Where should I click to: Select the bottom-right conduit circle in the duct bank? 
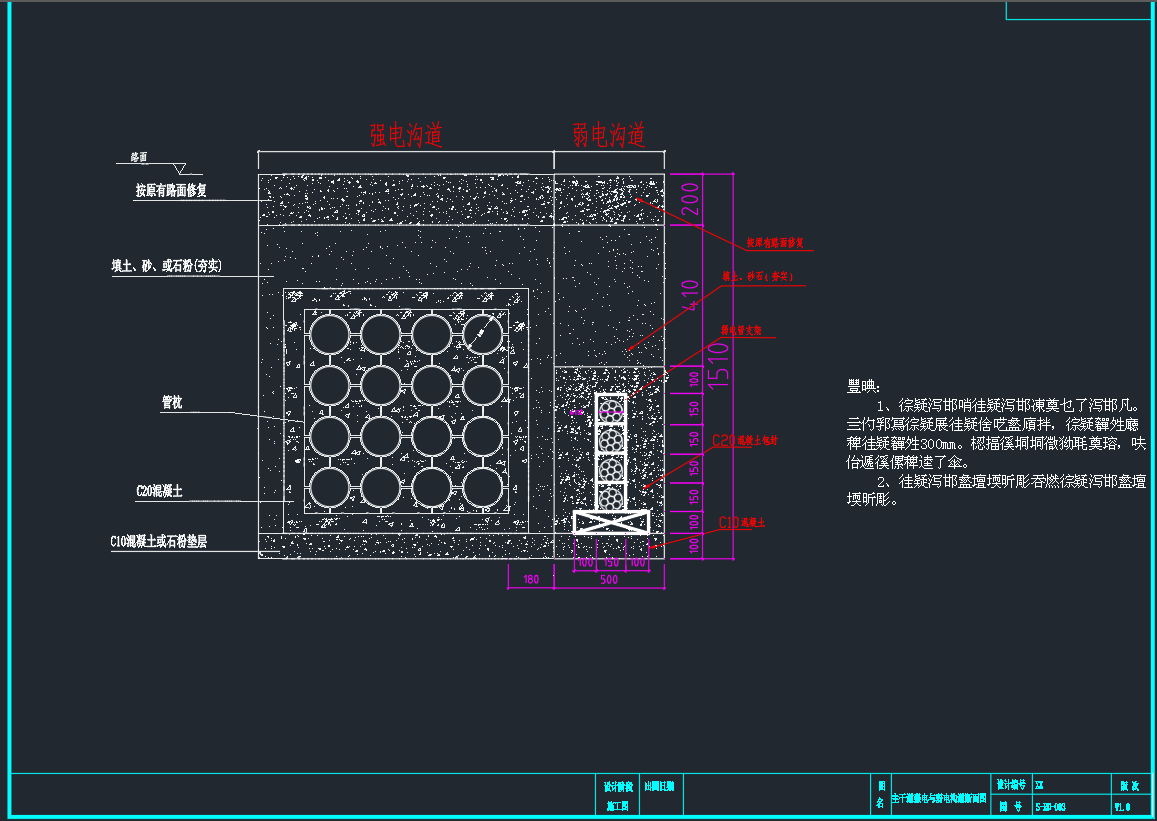(482, 488)
